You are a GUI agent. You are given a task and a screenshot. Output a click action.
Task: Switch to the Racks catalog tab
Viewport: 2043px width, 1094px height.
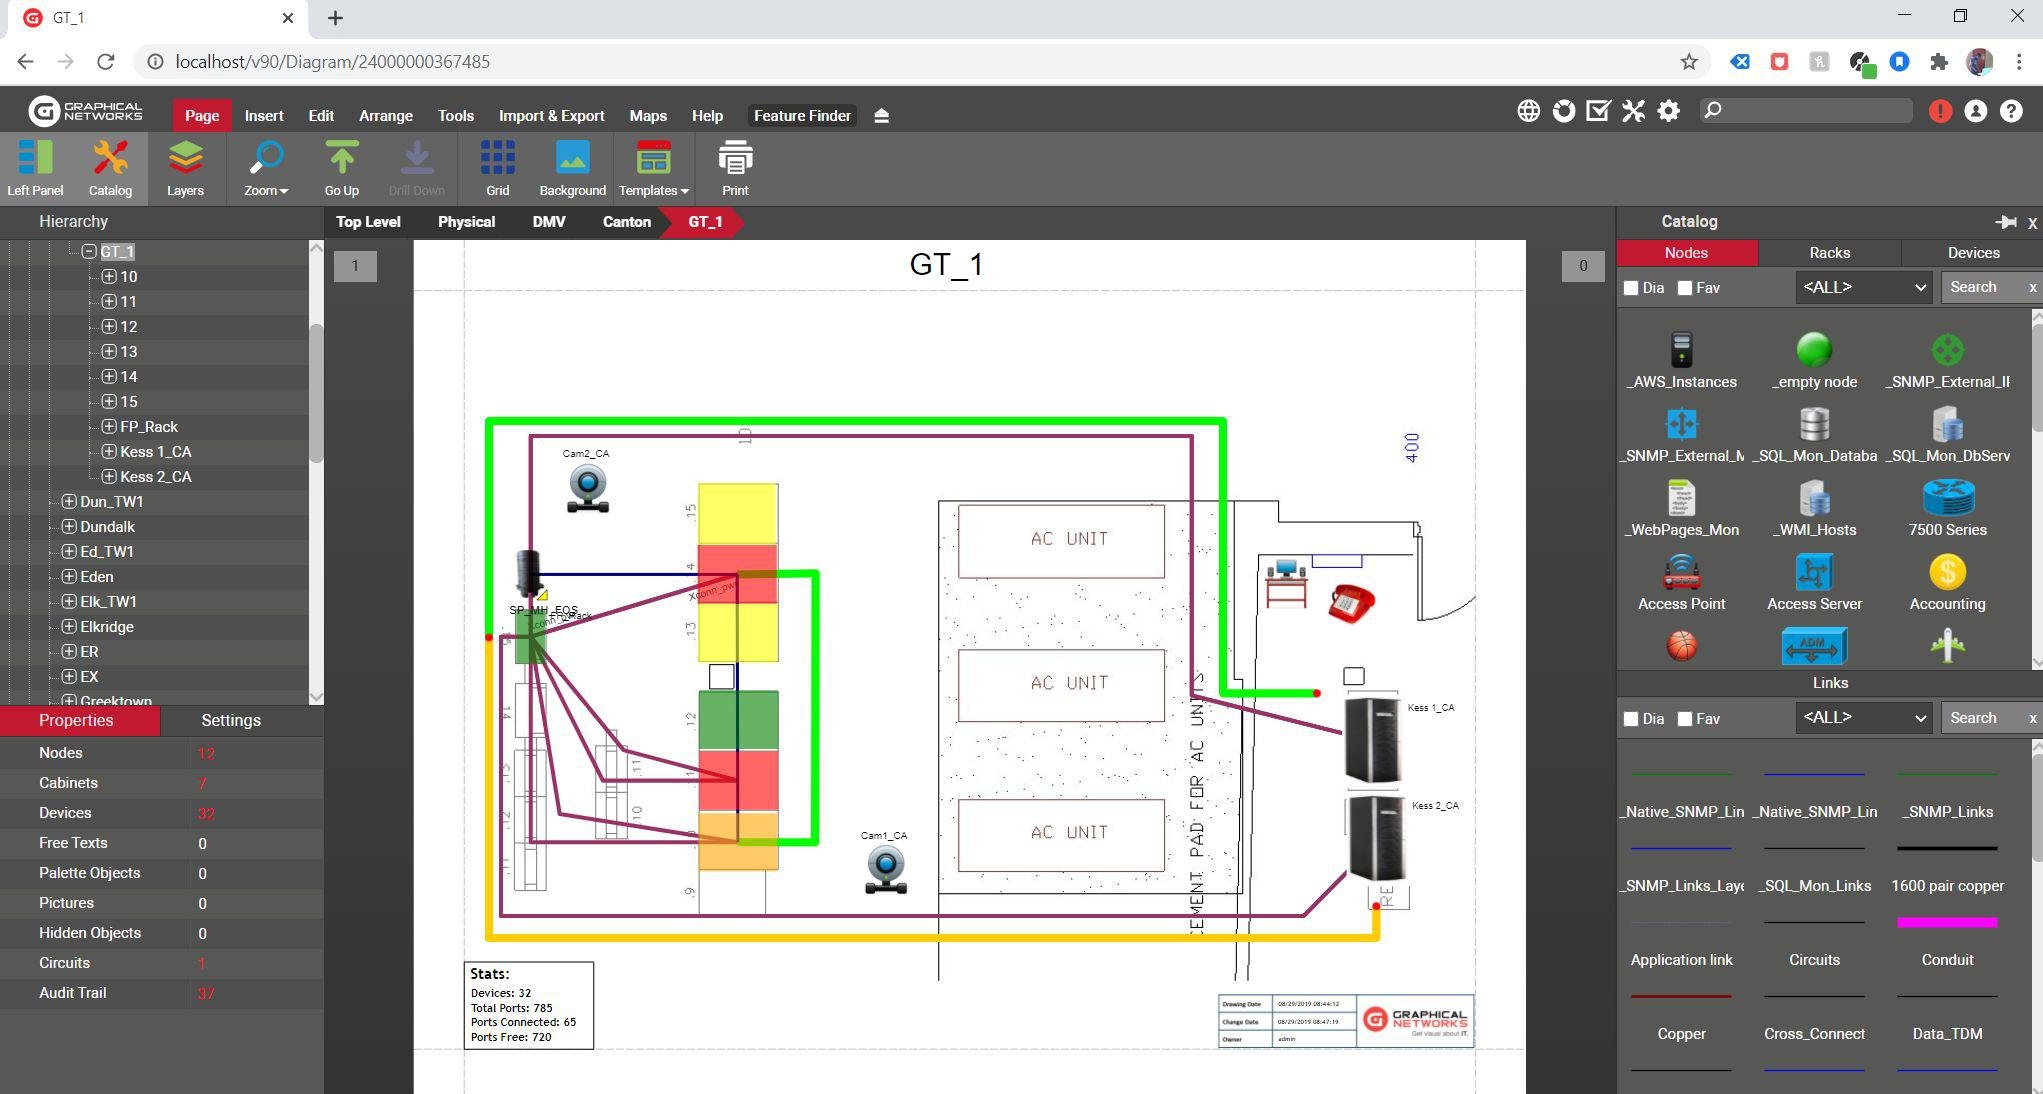pos(1829,253)
